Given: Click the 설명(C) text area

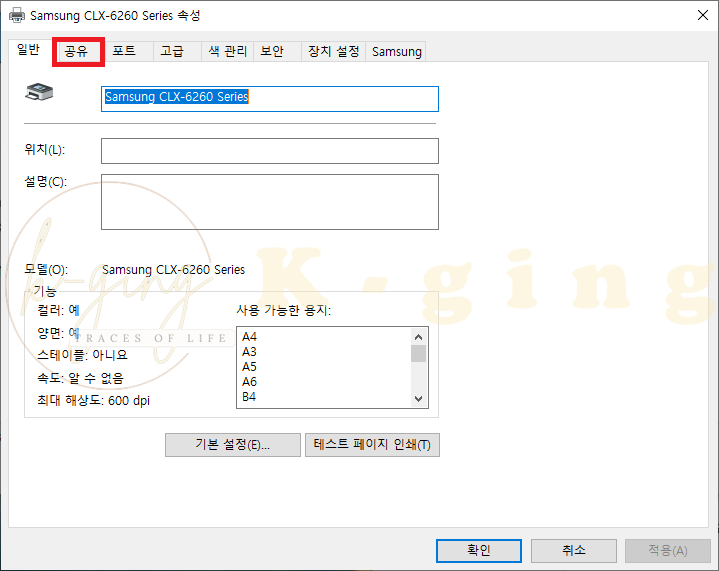Looking at the screenshot, I should click(x=270, y=202).
